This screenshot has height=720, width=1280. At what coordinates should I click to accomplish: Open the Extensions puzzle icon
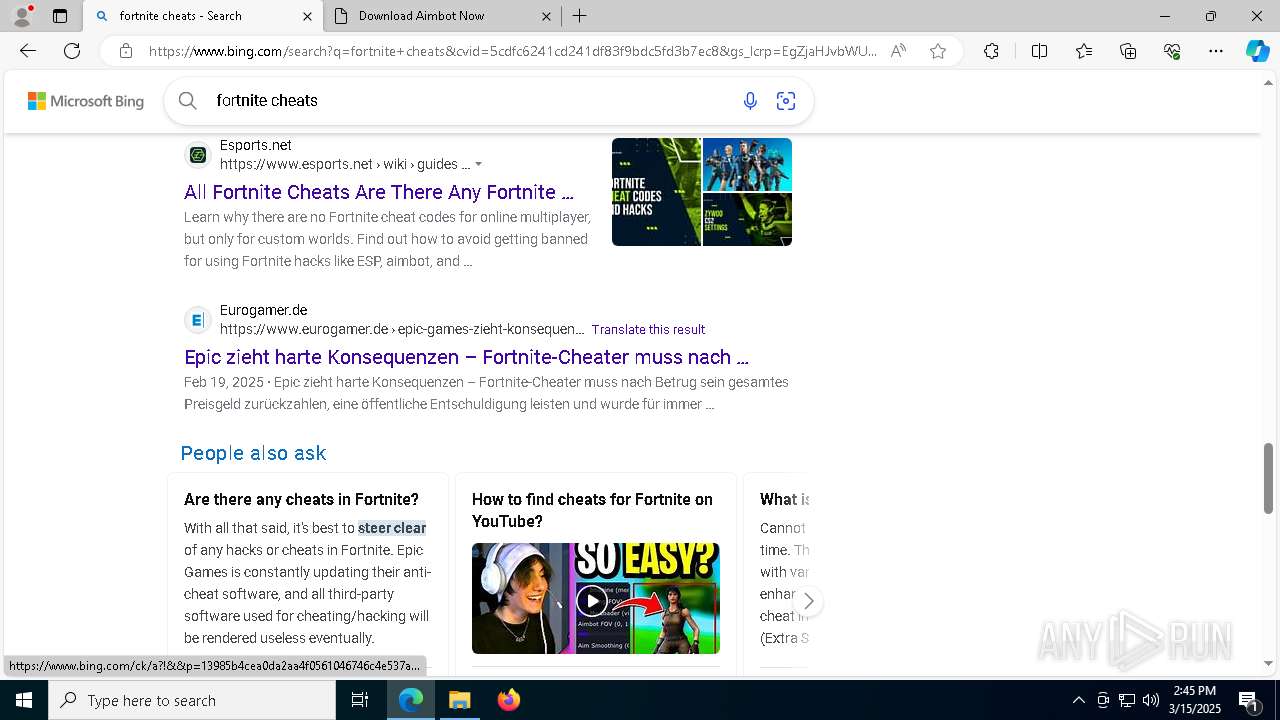point(991,51)
